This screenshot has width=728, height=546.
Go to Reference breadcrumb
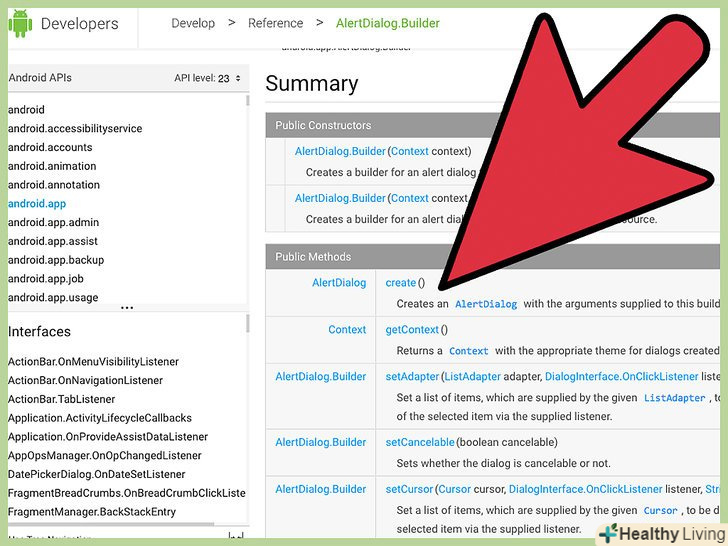(x=275, y=23)
